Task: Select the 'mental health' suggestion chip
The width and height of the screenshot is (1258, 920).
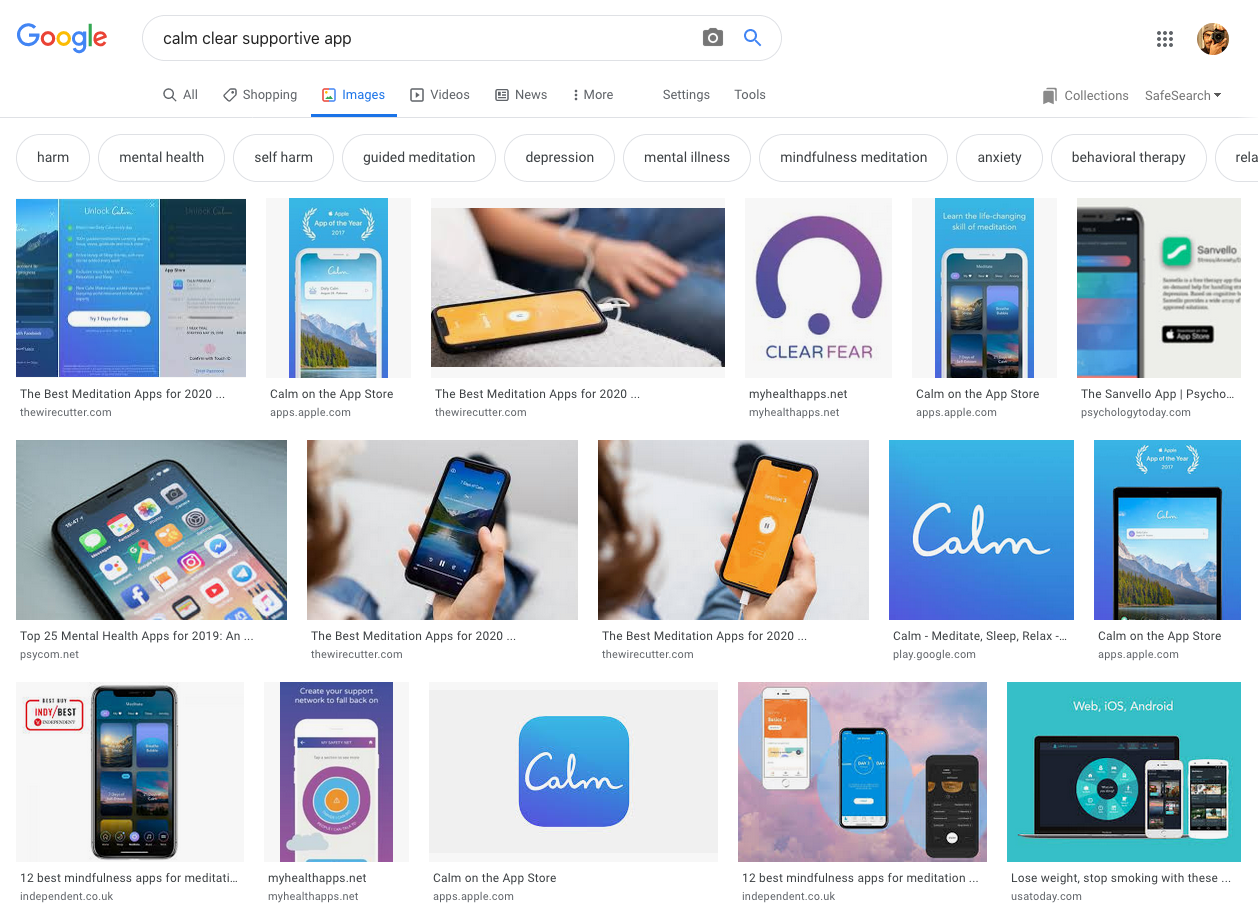Action: [161, 158]
